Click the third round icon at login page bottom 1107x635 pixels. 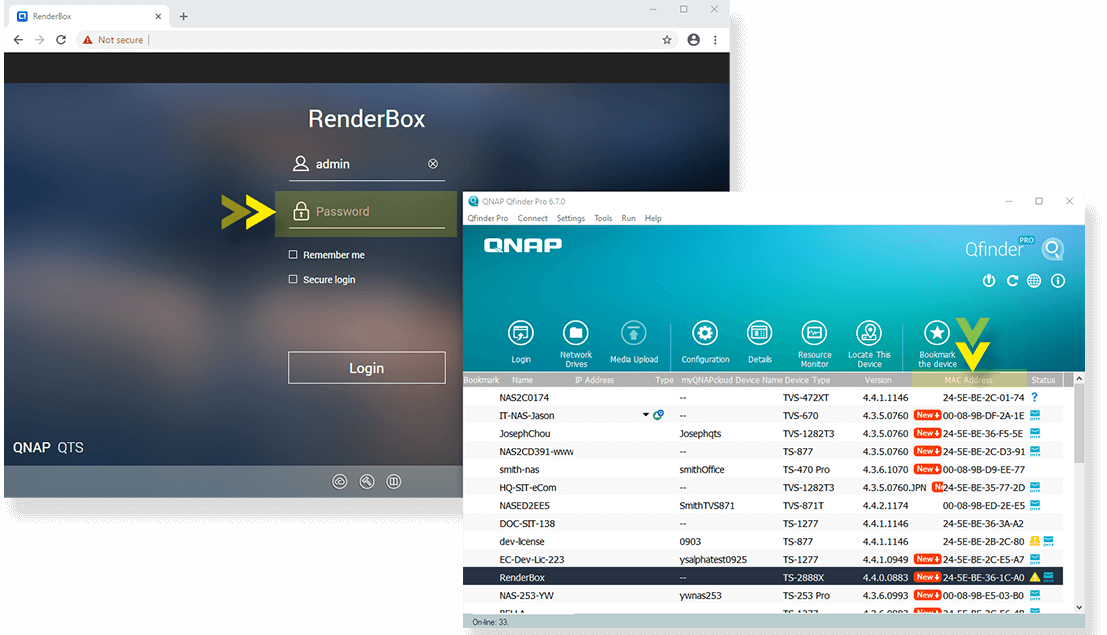click(393, 482)
